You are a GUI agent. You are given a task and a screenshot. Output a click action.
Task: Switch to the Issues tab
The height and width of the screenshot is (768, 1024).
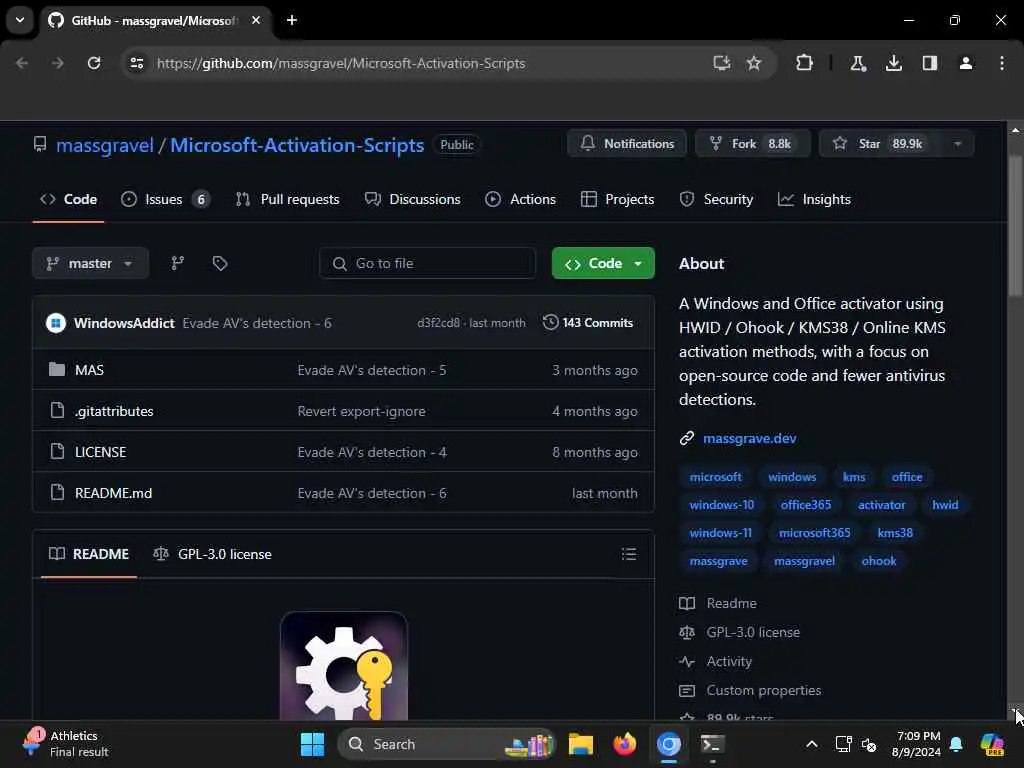165,199
